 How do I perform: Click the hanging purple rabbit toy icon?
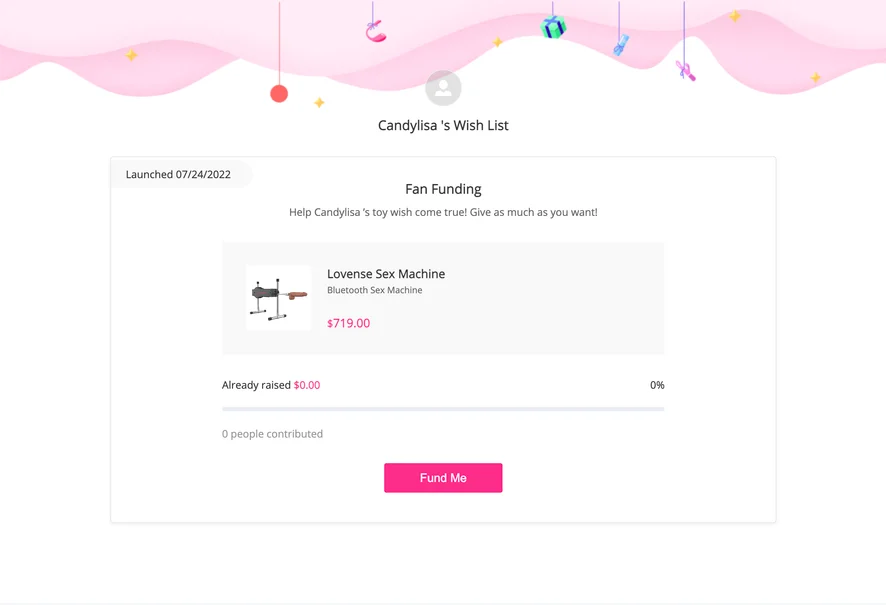[685, 71]
